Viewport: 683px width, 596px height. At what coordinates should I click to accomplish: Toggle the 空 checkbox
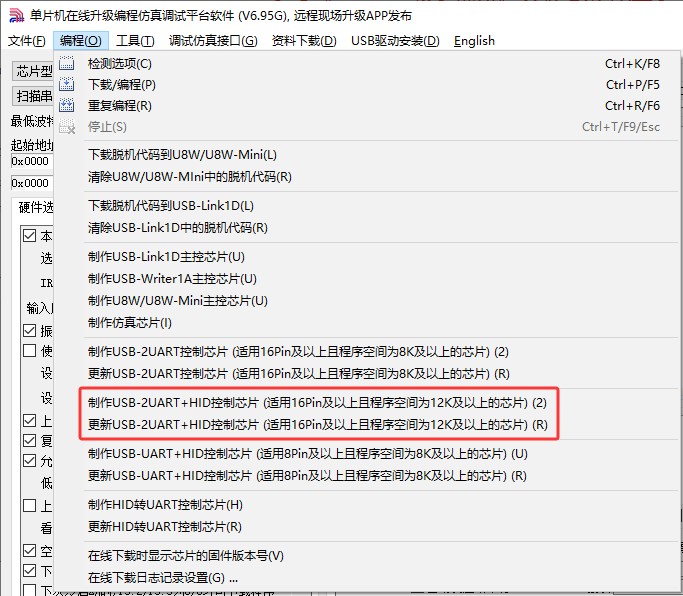pos(29,551)
